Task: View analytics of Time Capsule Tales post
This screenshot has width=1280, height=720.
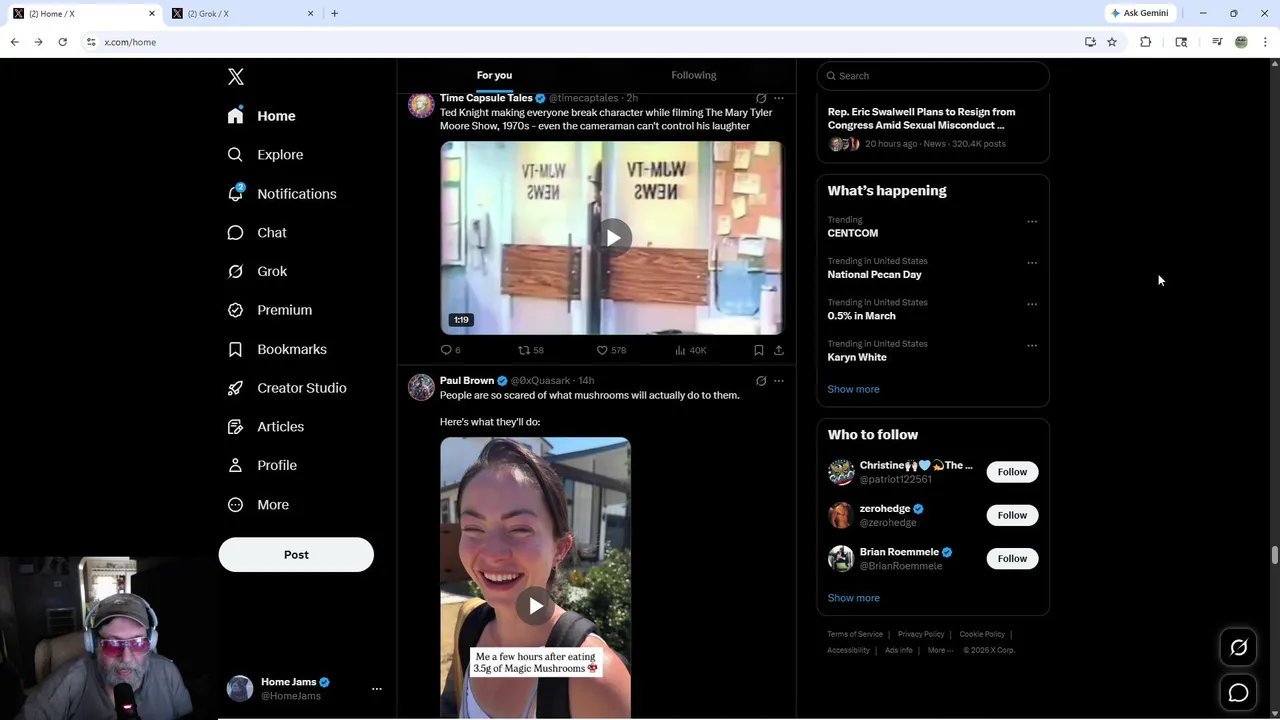Action: click(691, 350)
